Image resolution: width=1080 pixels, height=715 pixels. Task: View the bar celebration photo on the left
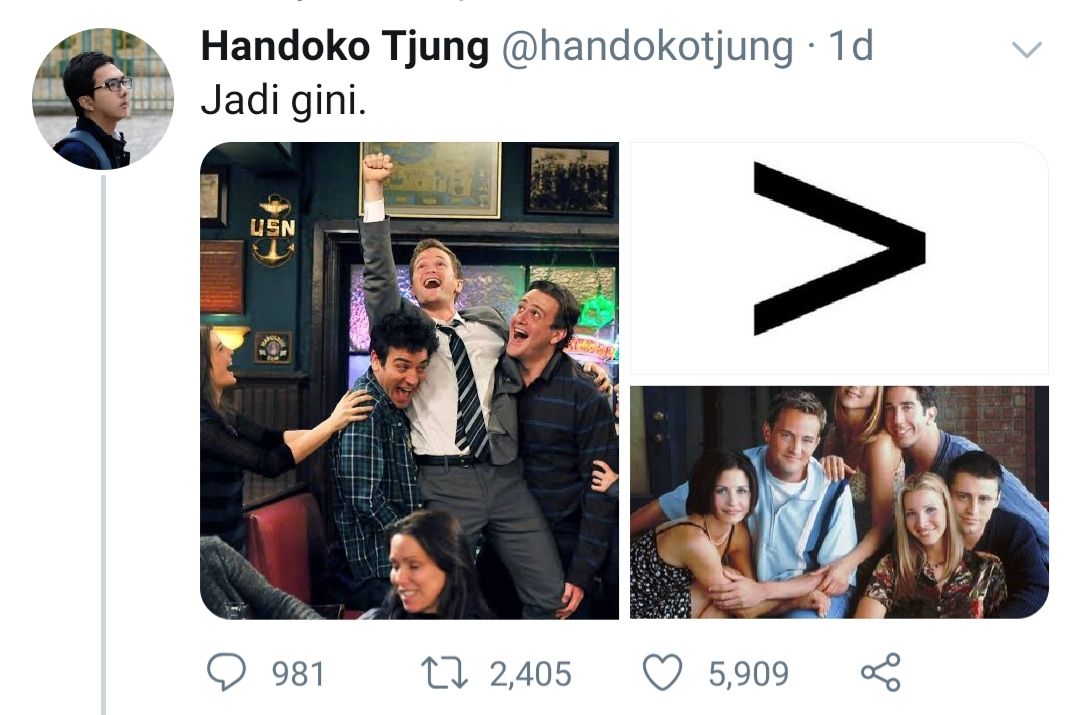coord(409,380)
